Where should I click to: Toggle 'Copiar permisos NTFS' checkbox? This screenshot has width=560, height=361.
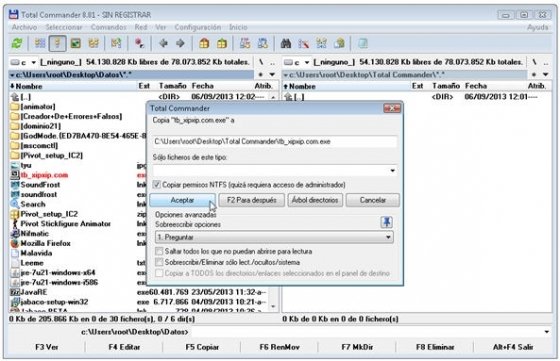click(x=156, y=185)
